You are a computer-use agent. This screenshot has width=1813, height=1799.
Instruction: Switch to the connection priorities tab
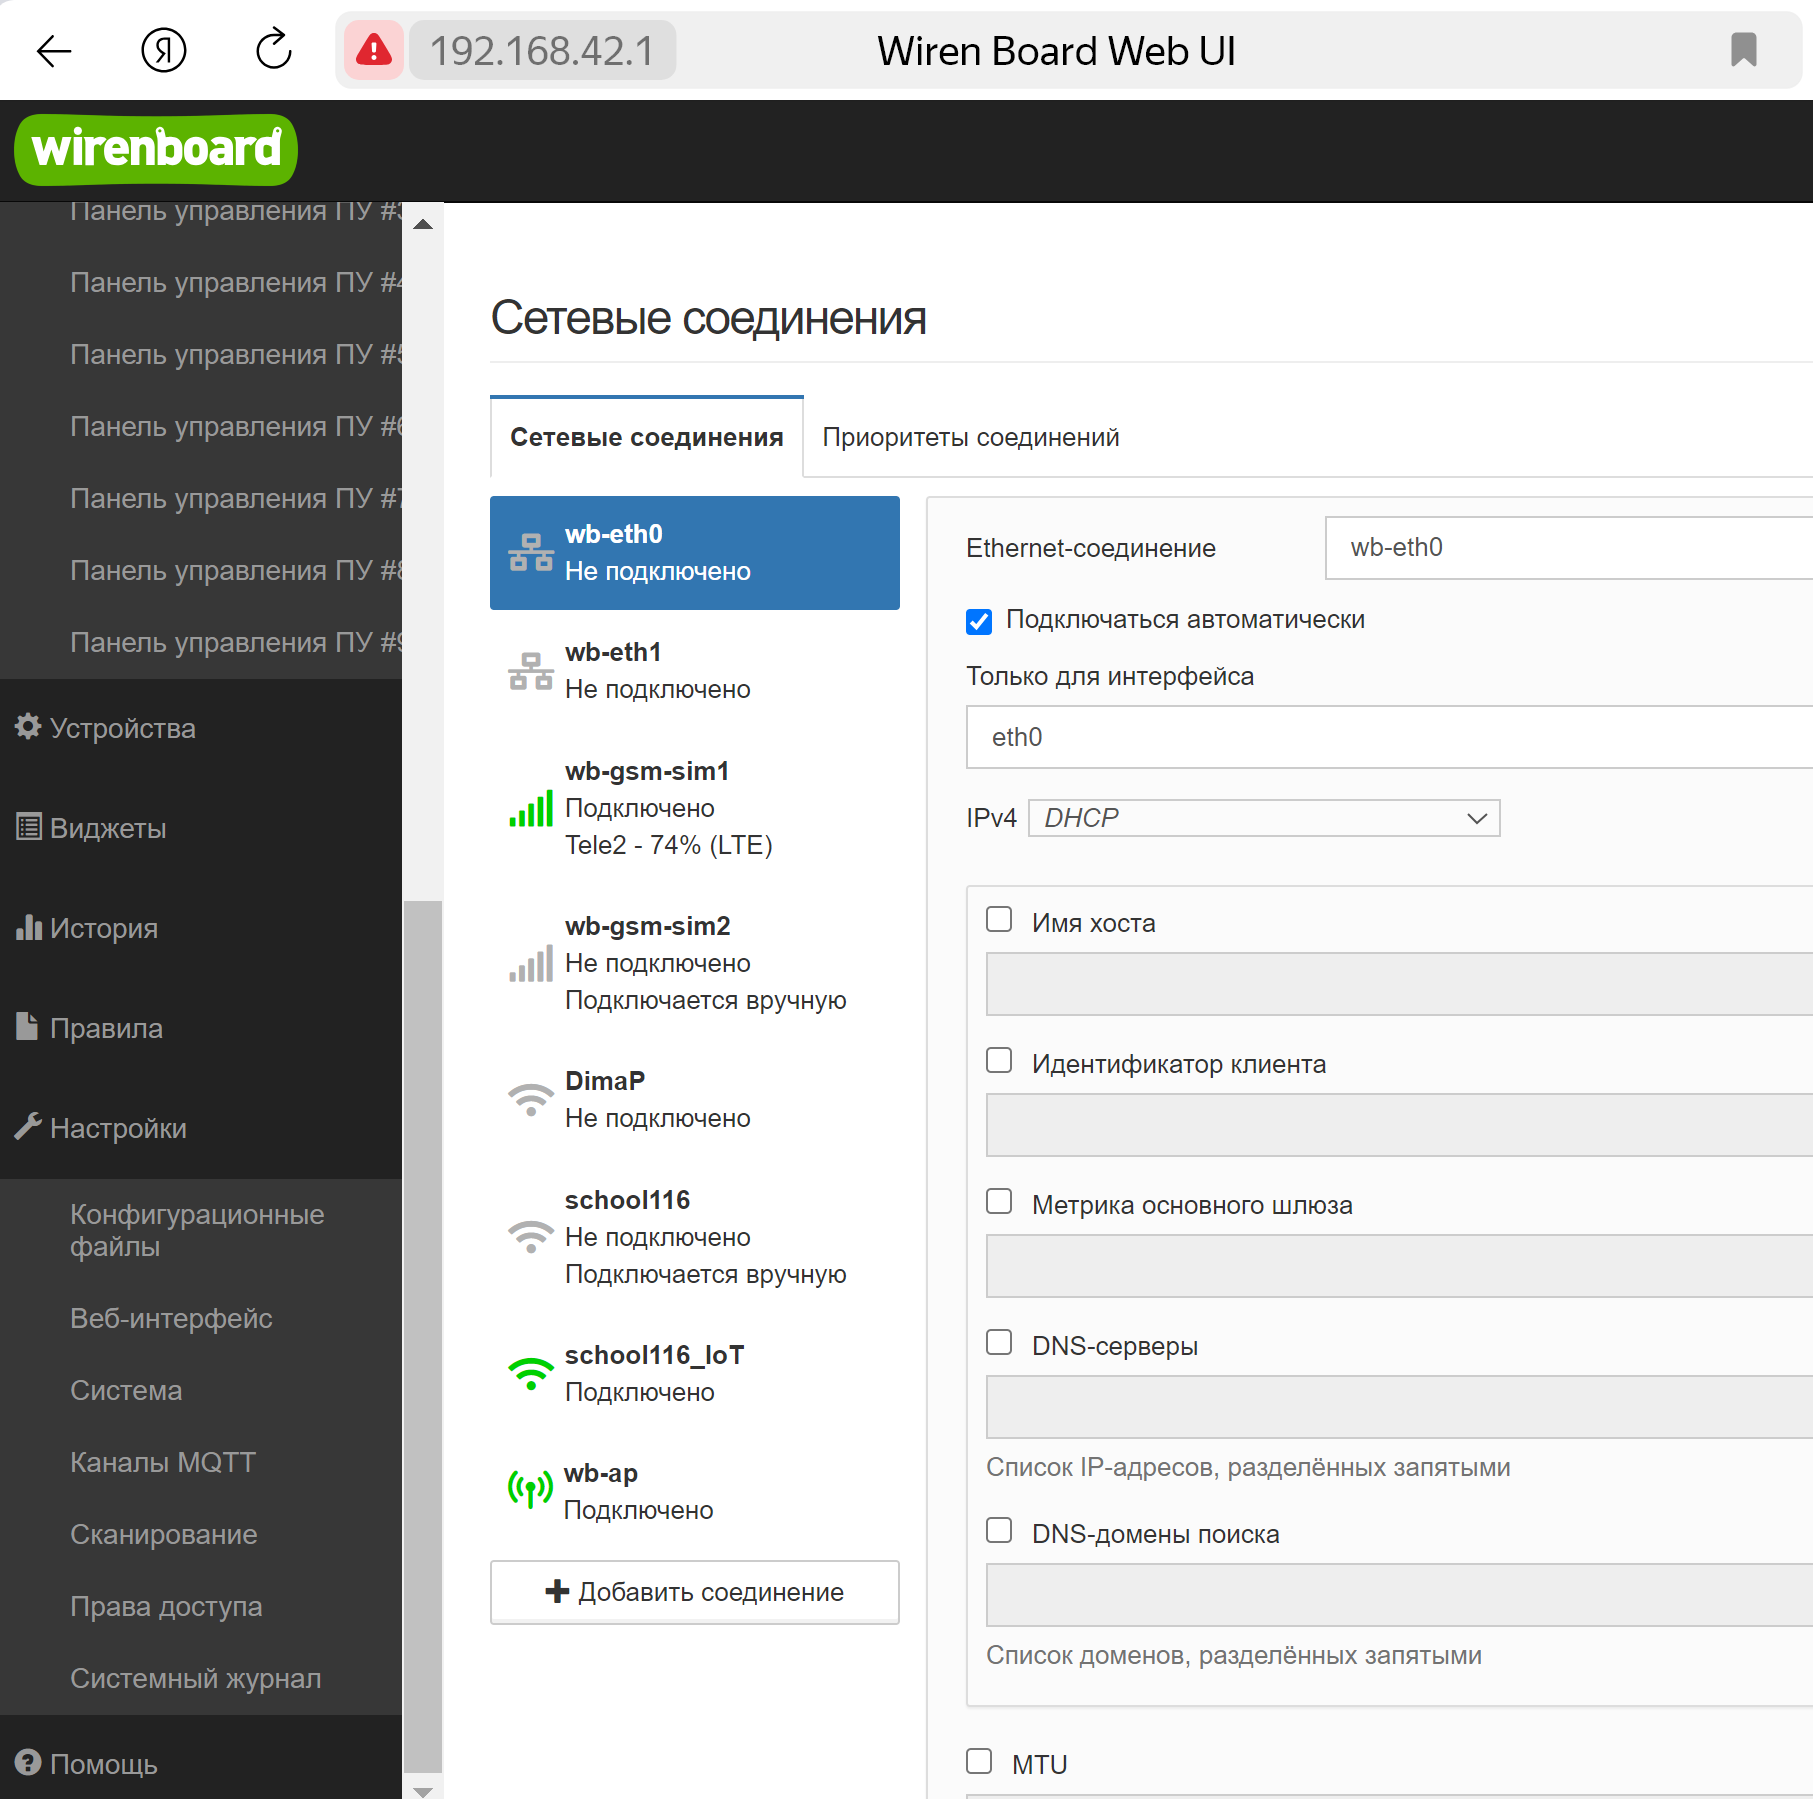point(970,437)
